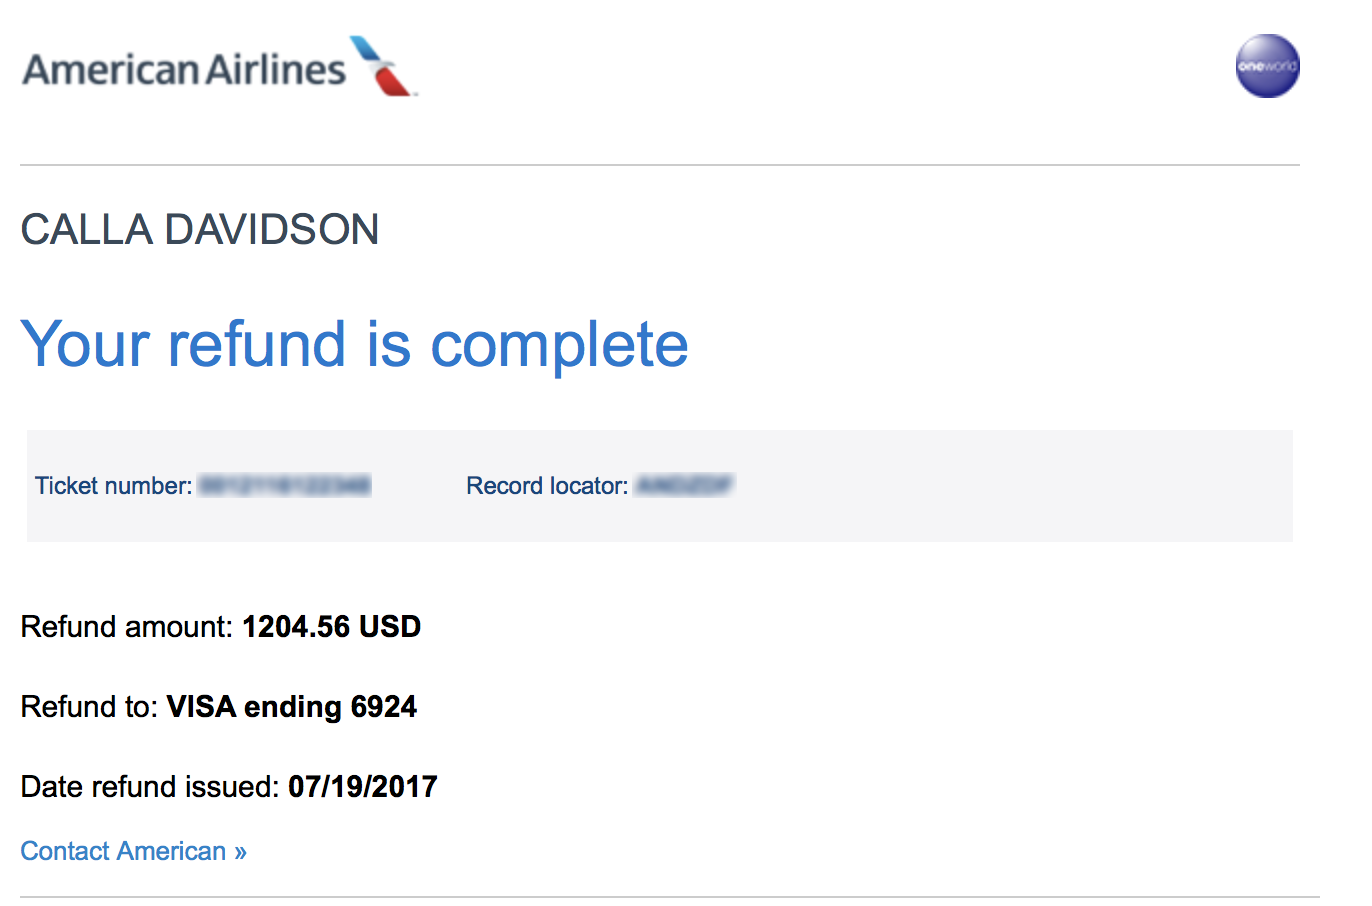Click the Date refund issued label
The image size is (1372, 906).
(x=150, y=787)
